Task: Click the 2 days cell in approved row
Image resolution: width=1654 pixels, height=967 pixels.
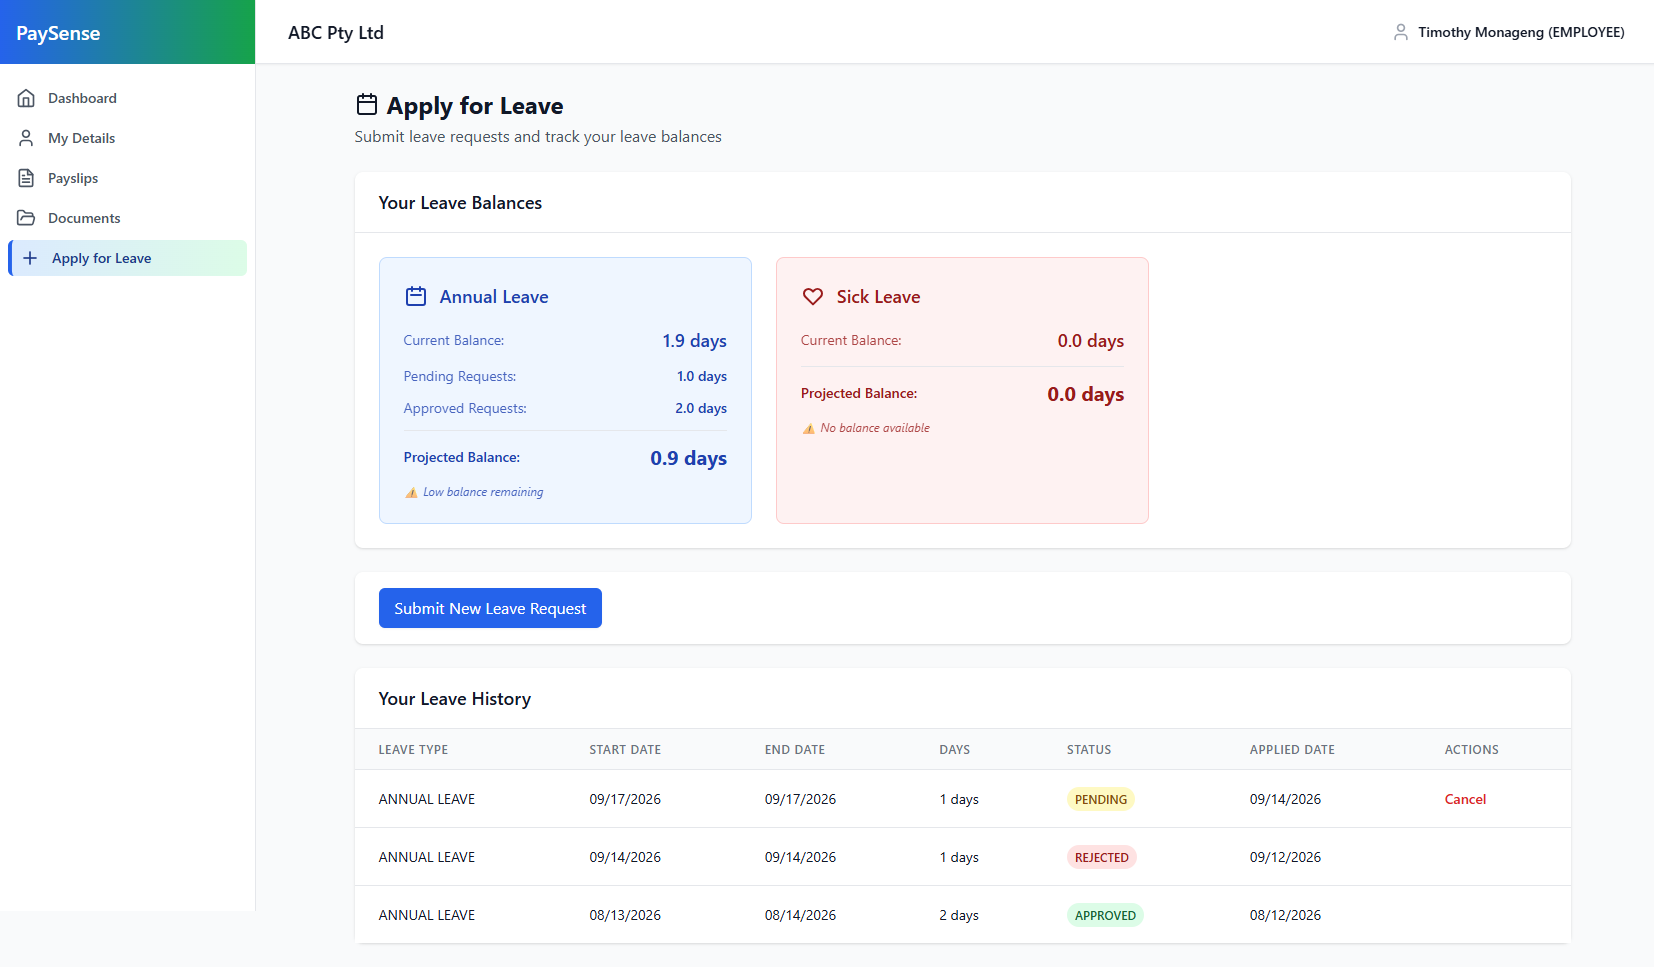Action: pyautogui.click(x=959, y=915)
